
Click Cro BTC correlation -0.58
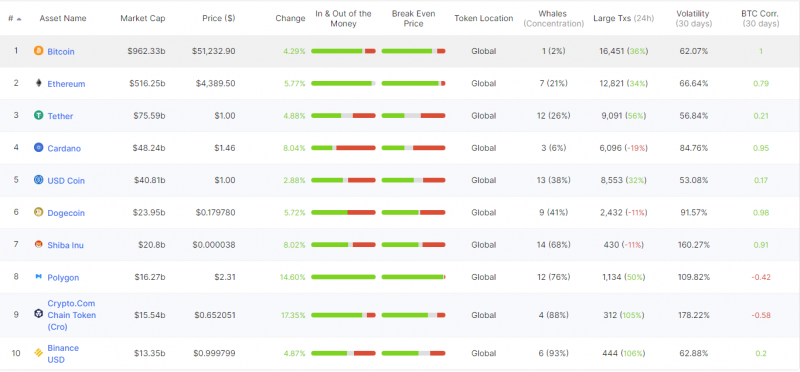coord(761,315)
